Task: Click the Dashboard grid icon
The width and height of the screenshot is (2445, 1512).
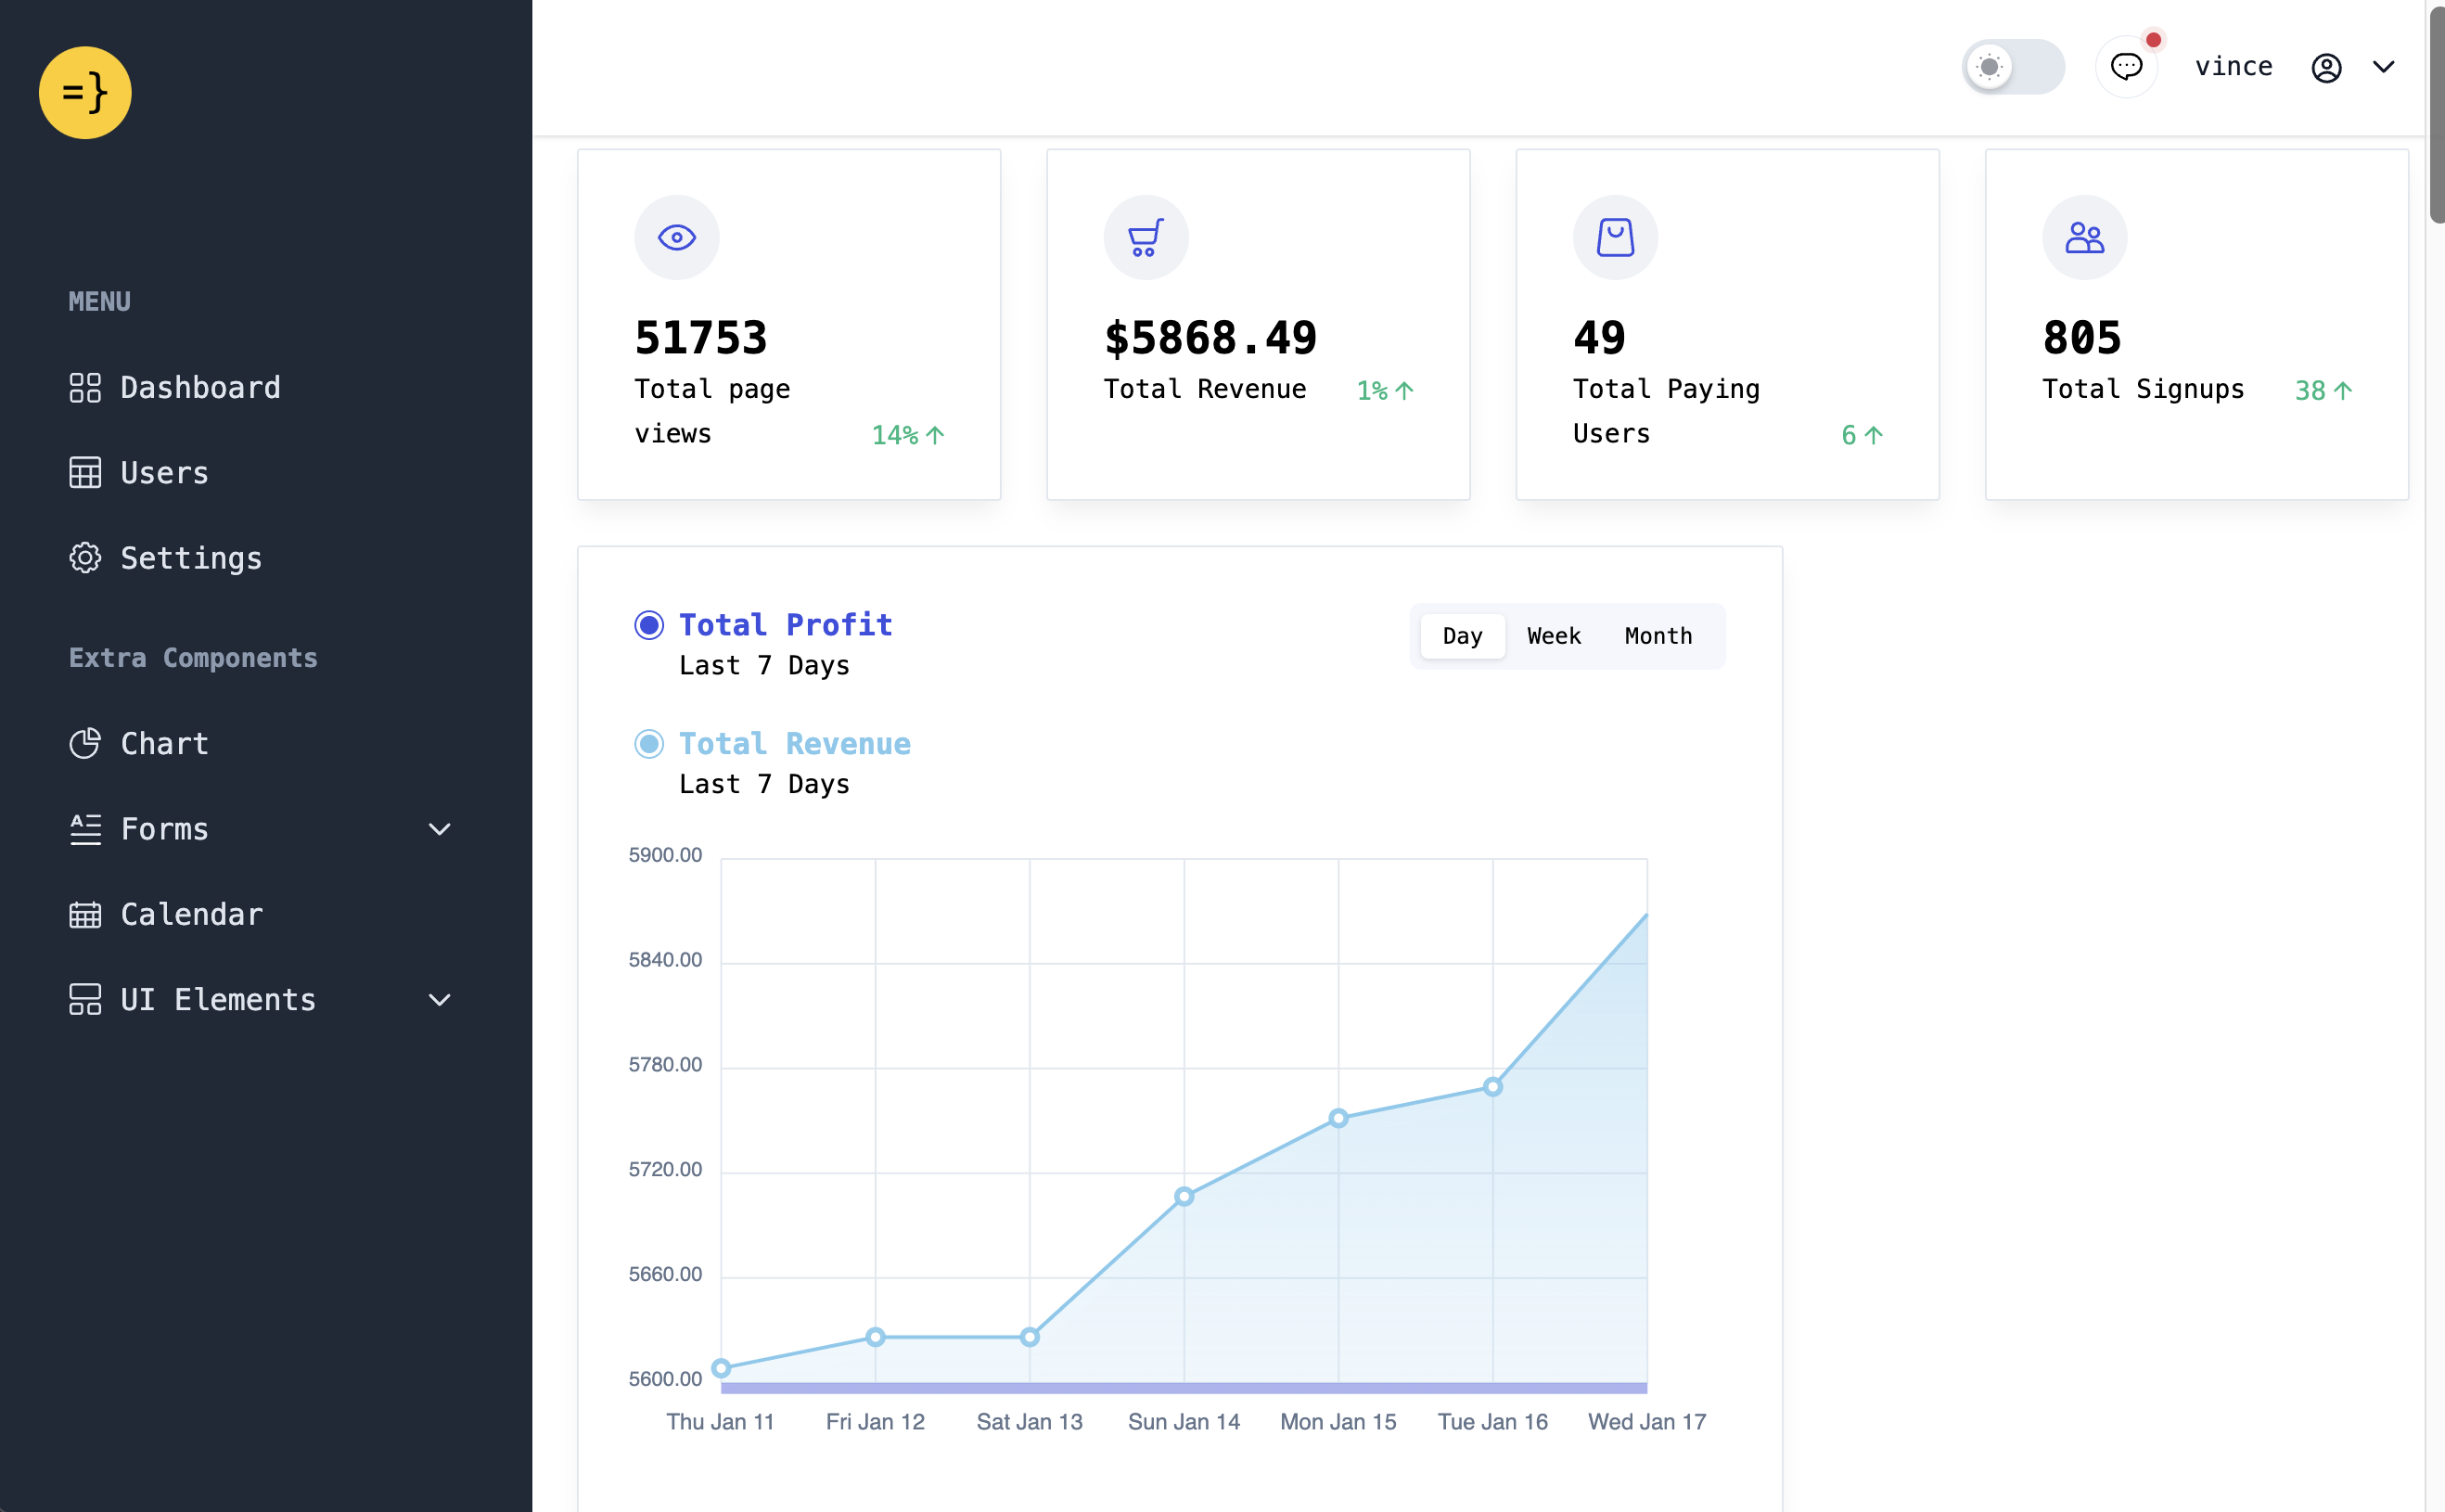Action: [85, 387]
